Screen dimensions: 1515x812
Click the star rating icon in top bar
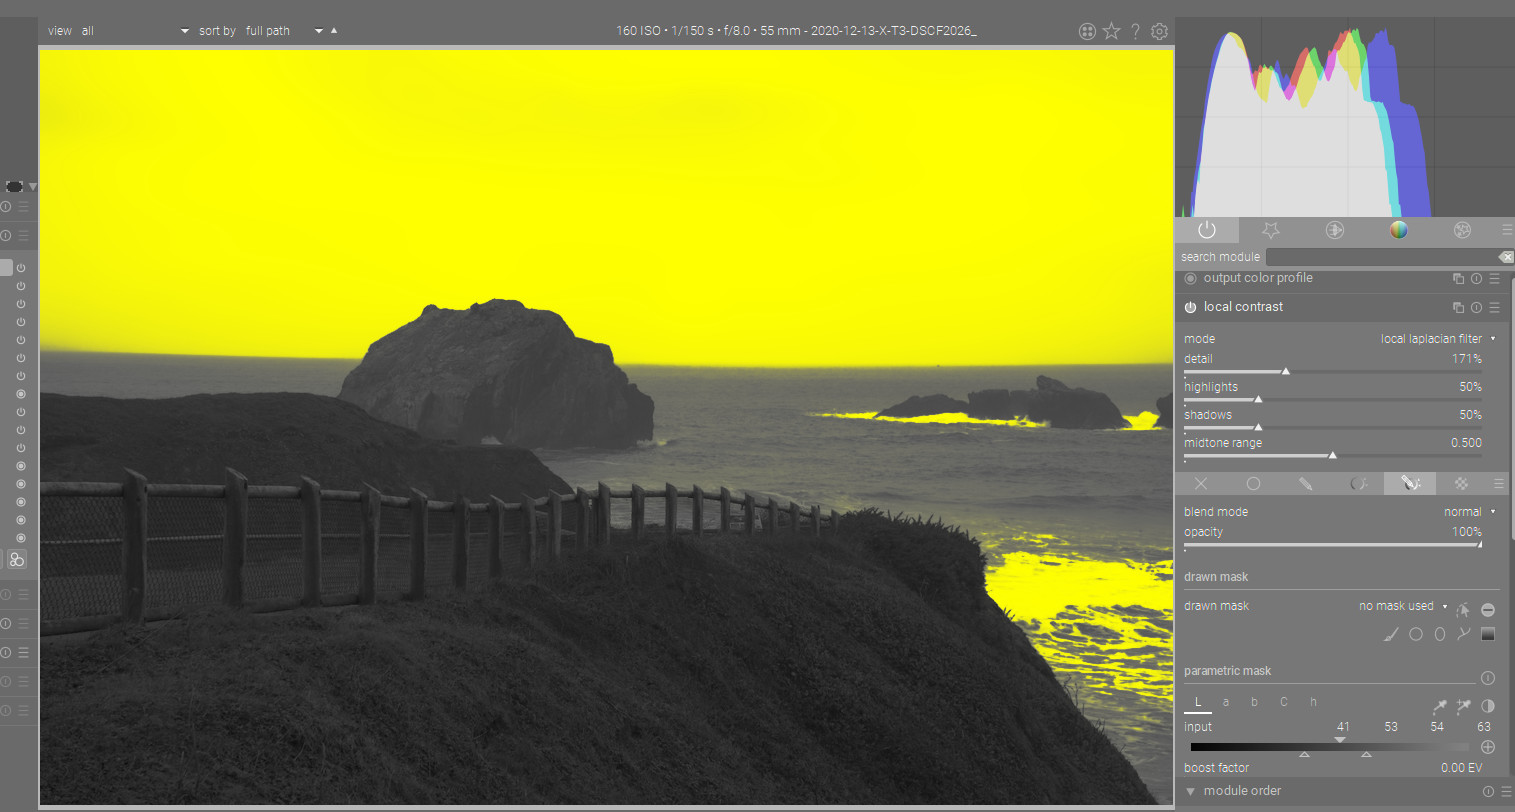[x=1111, y=31]
